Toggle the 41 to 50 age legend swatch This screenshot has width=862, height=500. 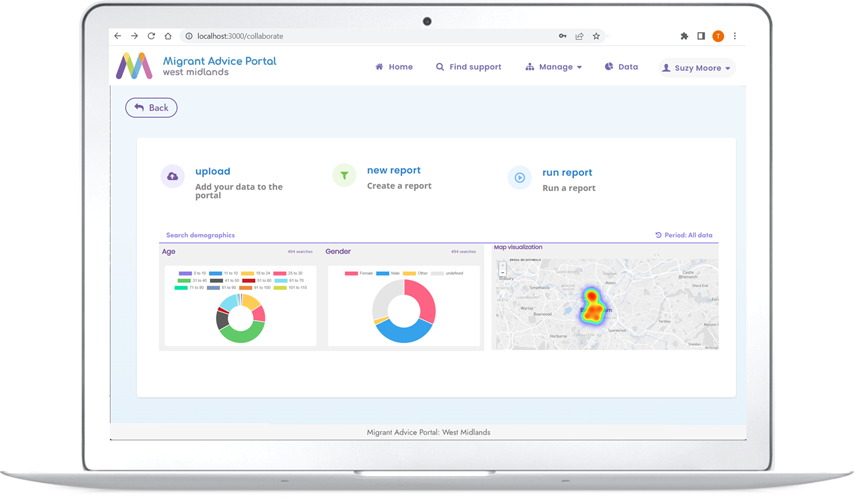click(x=217, y=280)
